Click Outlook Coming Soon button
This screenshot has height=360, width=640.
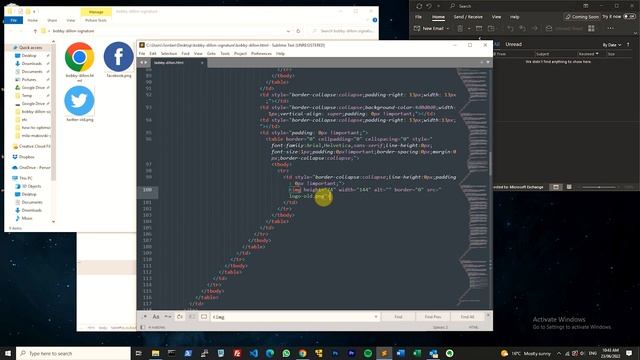pyautogui.click(x=581, y=17)
